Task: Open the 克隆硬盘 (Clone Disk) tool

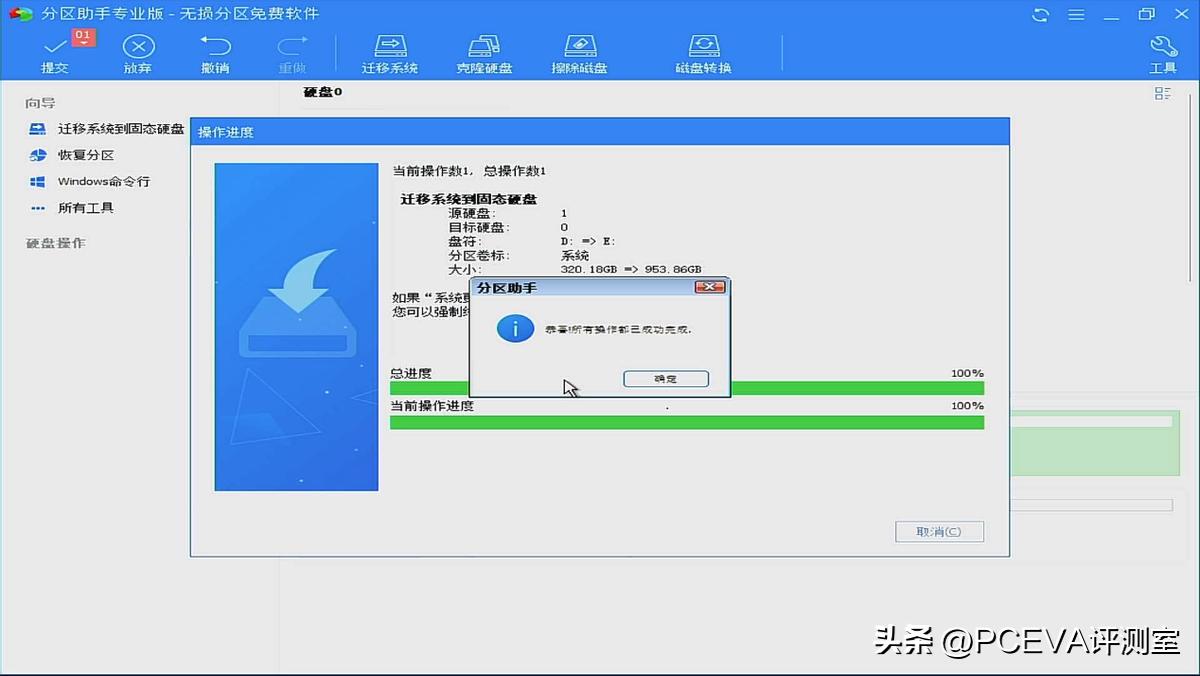Action: tap(484, 50)
